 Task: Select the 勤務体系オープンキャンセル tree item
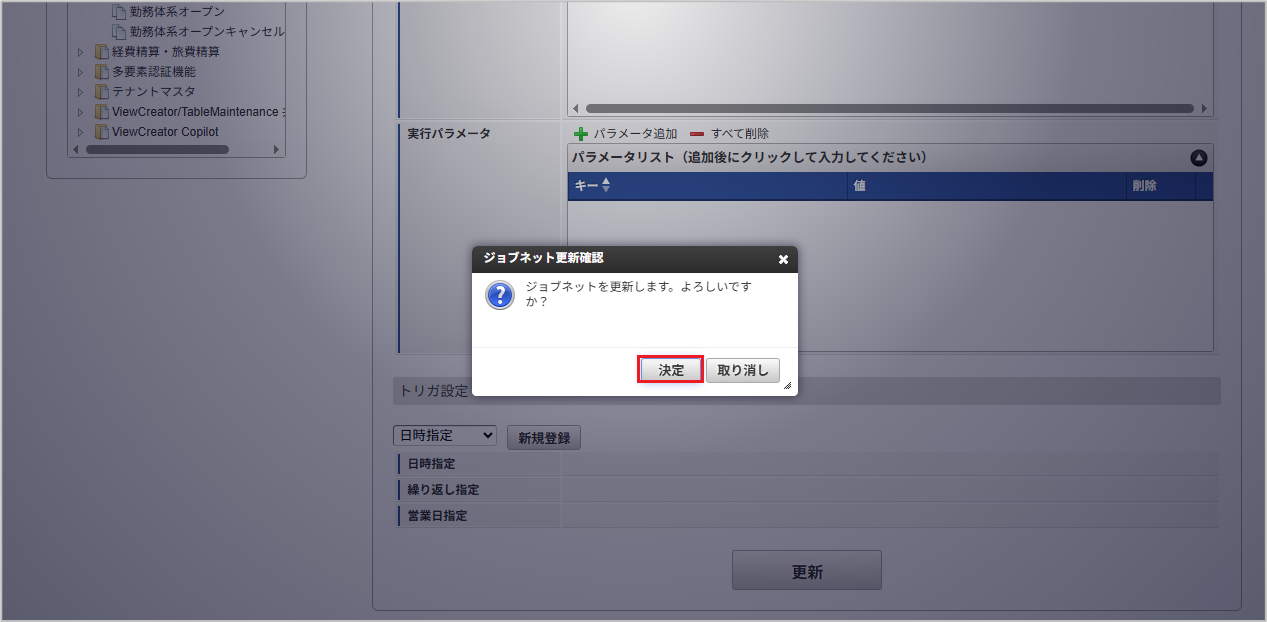coord(207,32)
